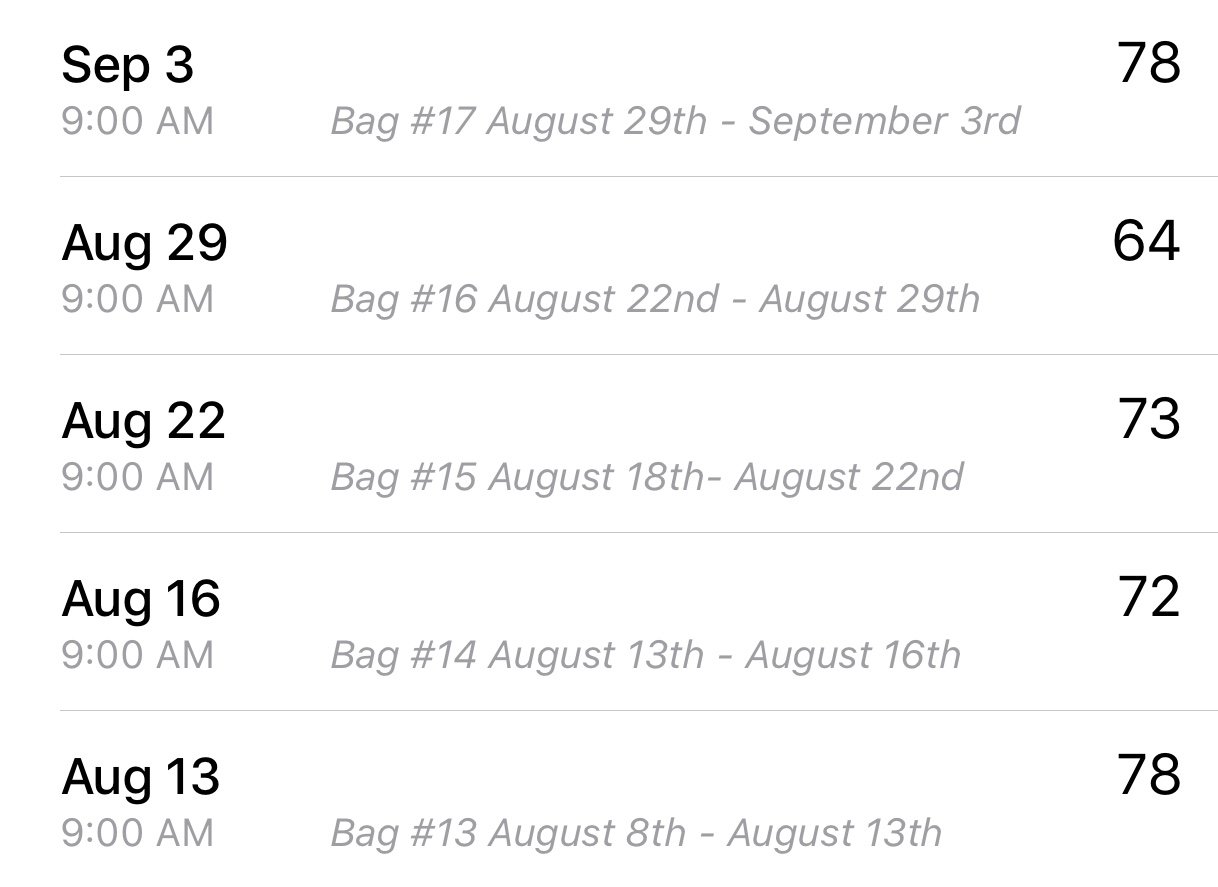This screenshot has height=887, width=1218.
Task: Click the value 72 for Aug 16
Action: point(1149,597)
